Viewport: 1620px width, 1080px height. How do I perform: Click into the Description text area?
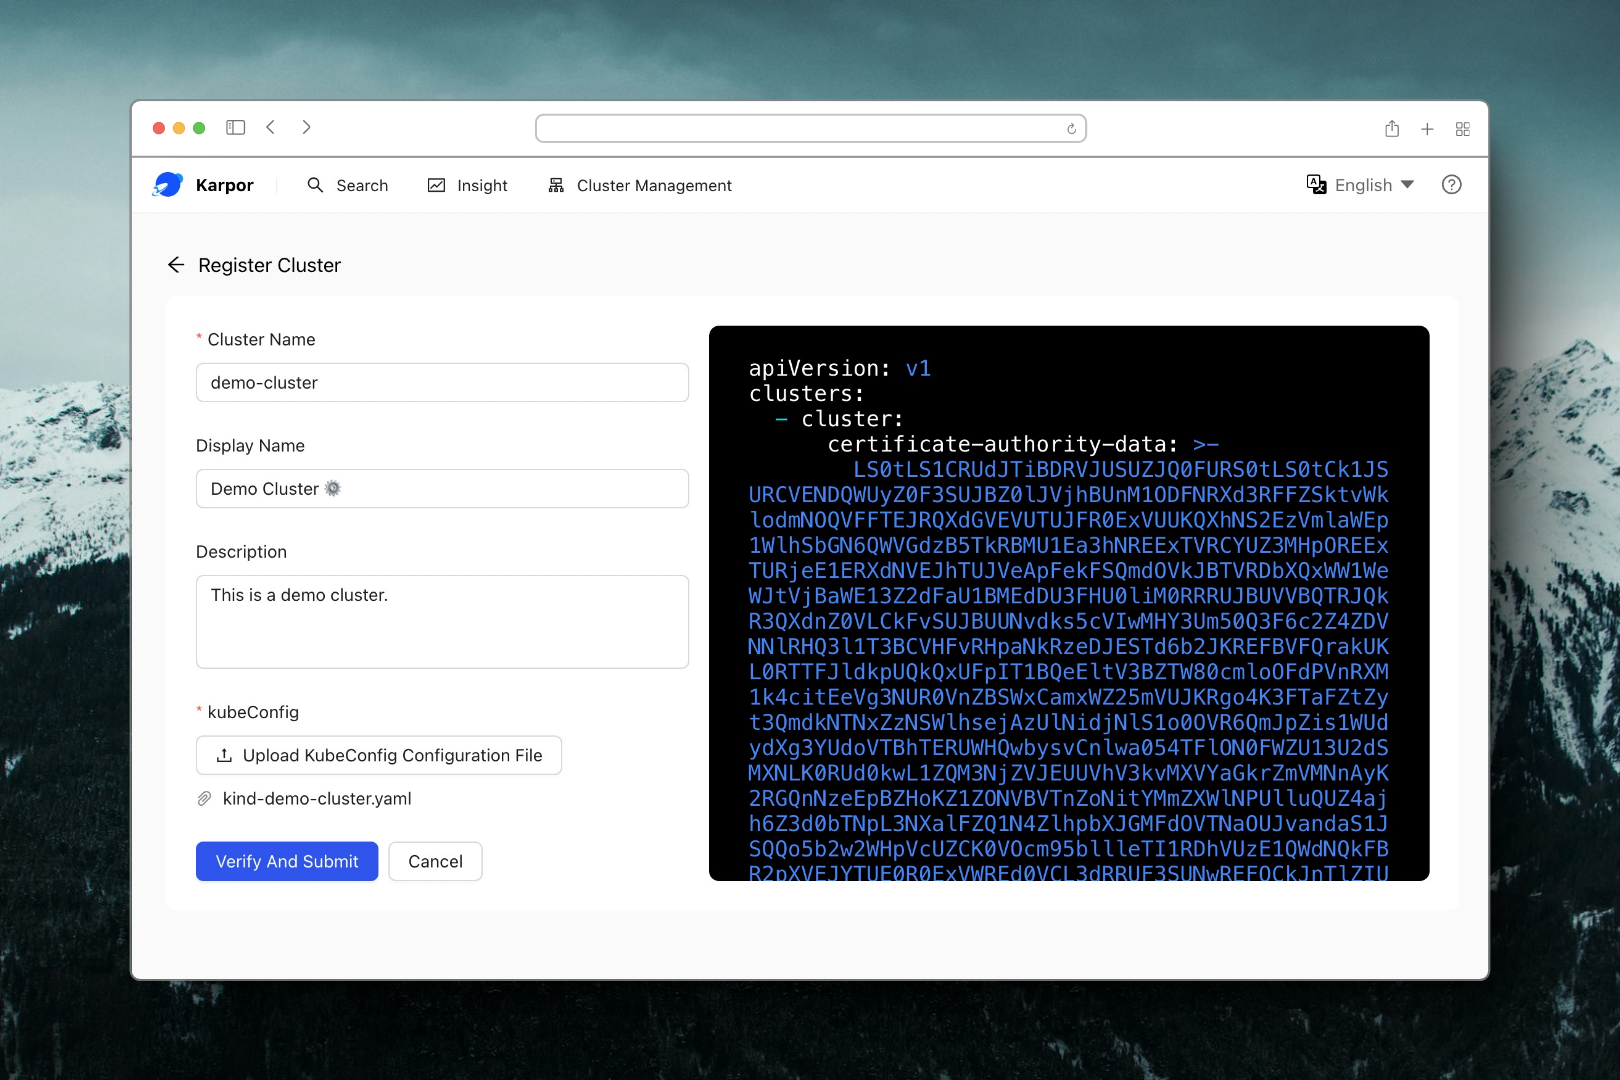point(442,622)
